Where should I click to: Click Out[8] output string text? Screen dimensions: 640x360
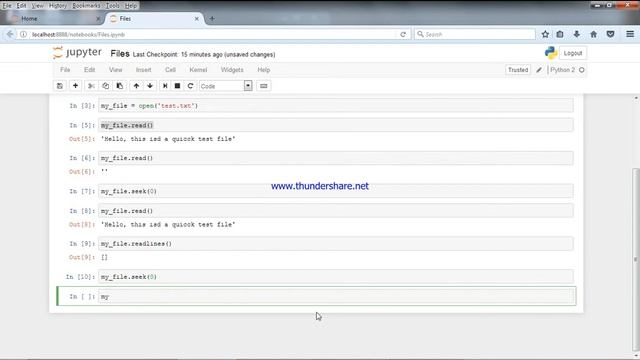click(168, 224)
